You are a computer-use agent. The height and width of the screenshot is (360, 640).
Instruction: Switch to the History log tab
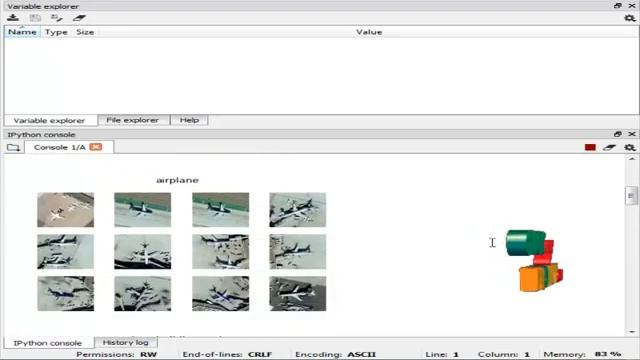pos(125,342)
